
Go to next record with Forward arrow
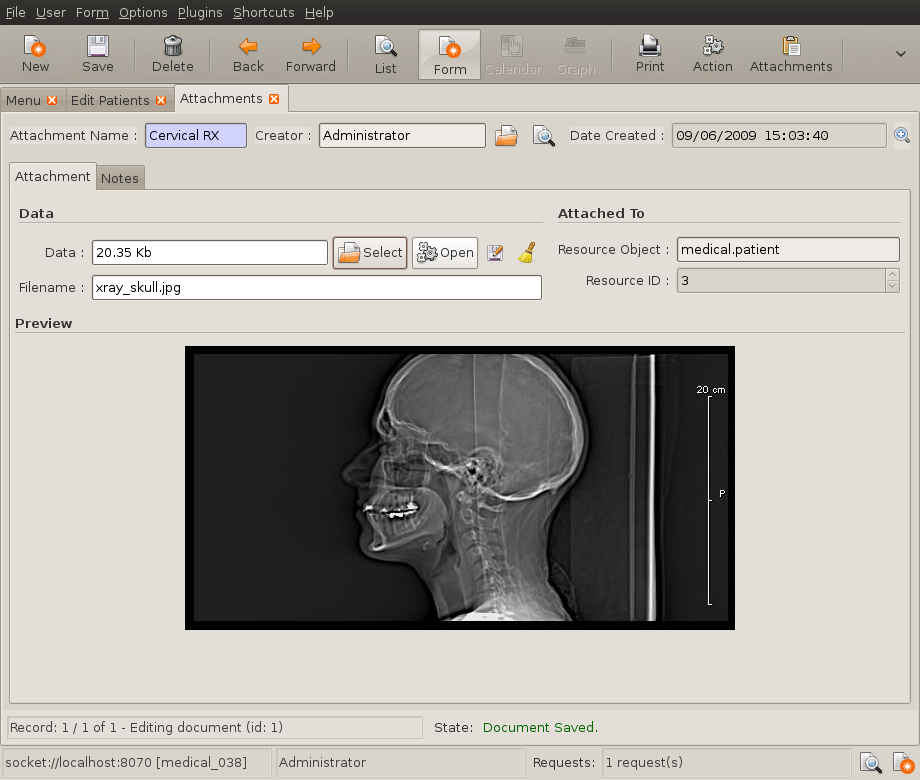311,54
